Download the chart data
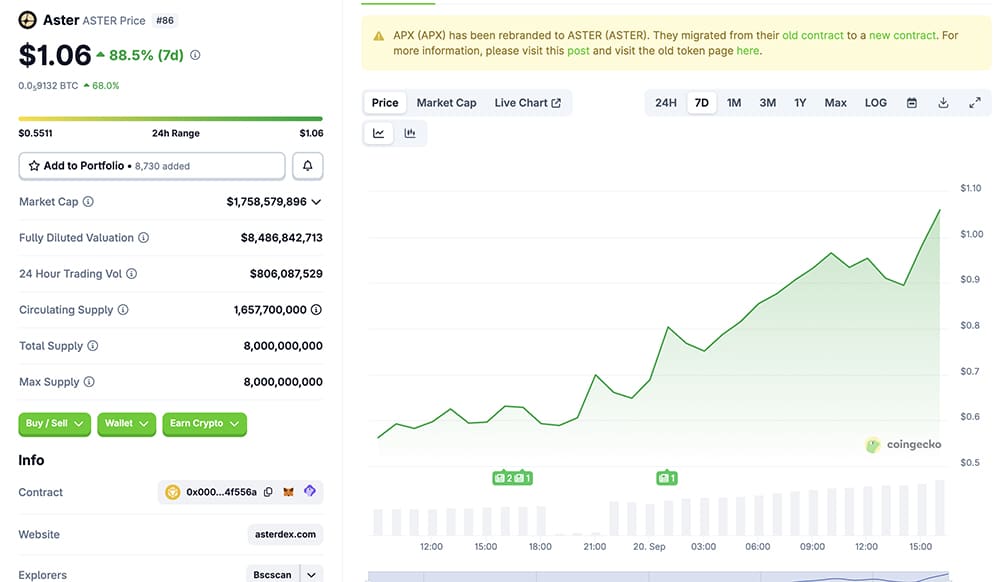 [943, 102]
